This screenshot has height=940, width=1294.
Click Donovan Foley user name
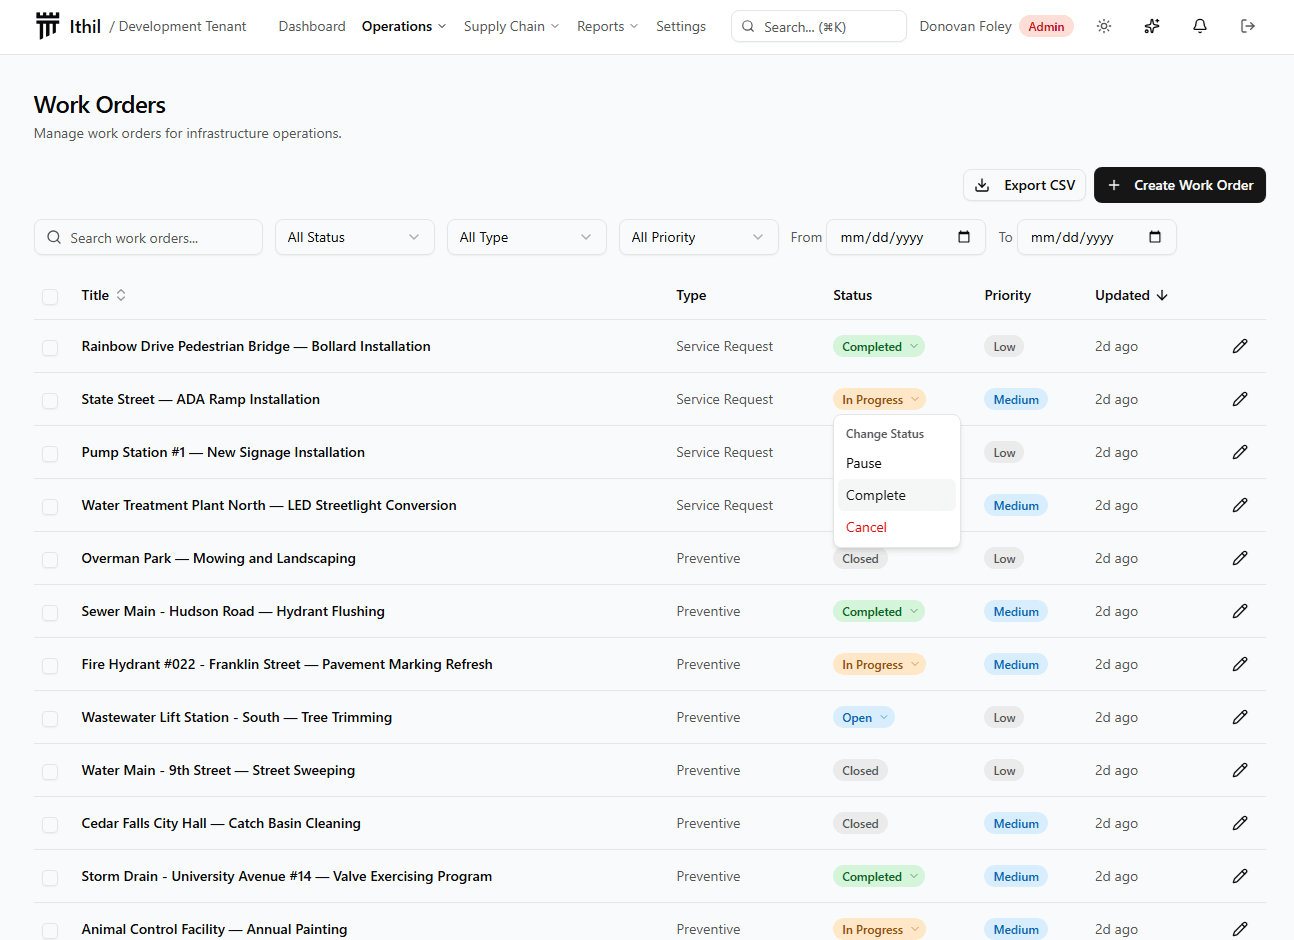[966, 26]
